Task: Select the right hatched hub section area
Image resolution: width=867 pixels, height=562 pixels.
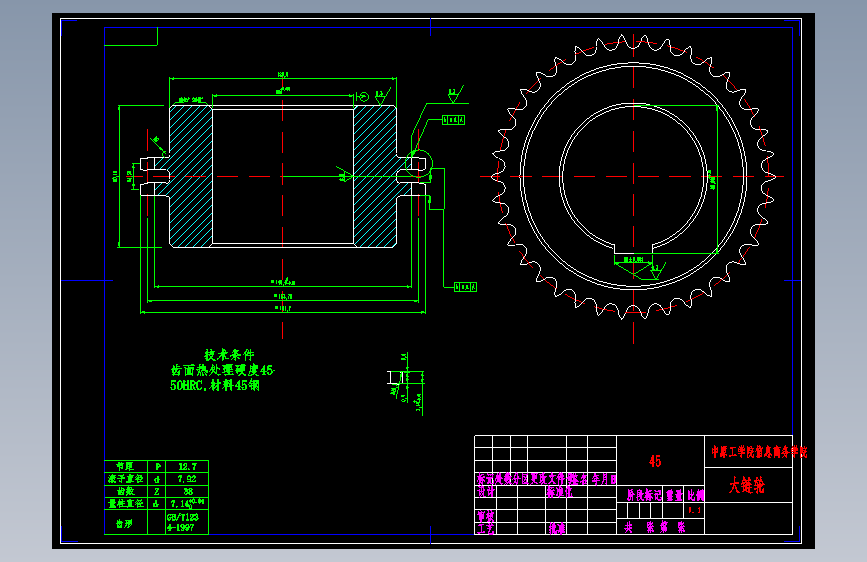Action: [375, 176]
